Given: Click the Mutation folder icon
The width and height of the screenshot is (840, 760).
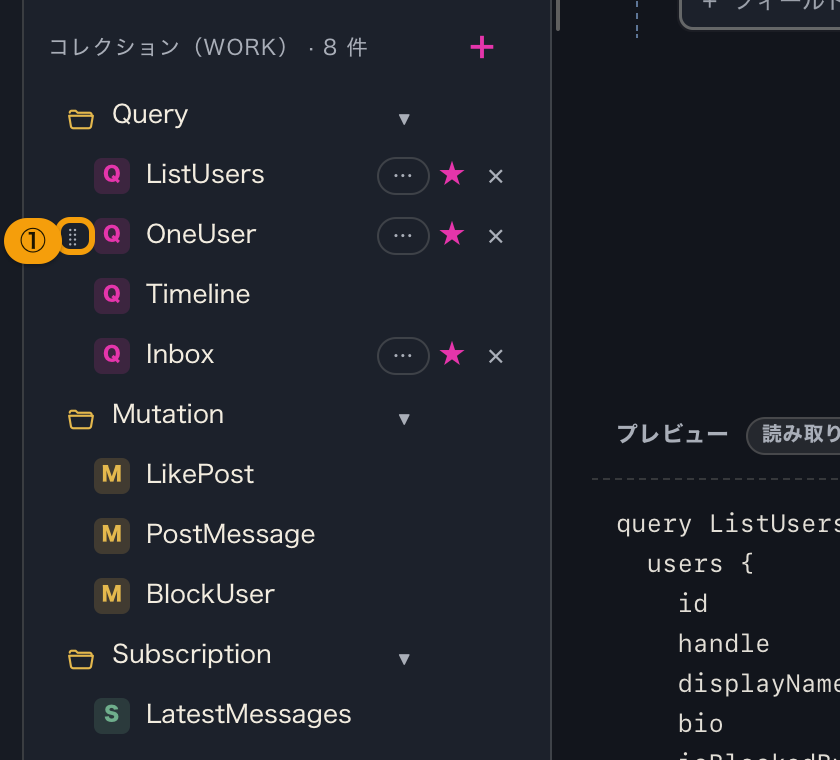Looking at the screenshot, I should click(81, 419).
